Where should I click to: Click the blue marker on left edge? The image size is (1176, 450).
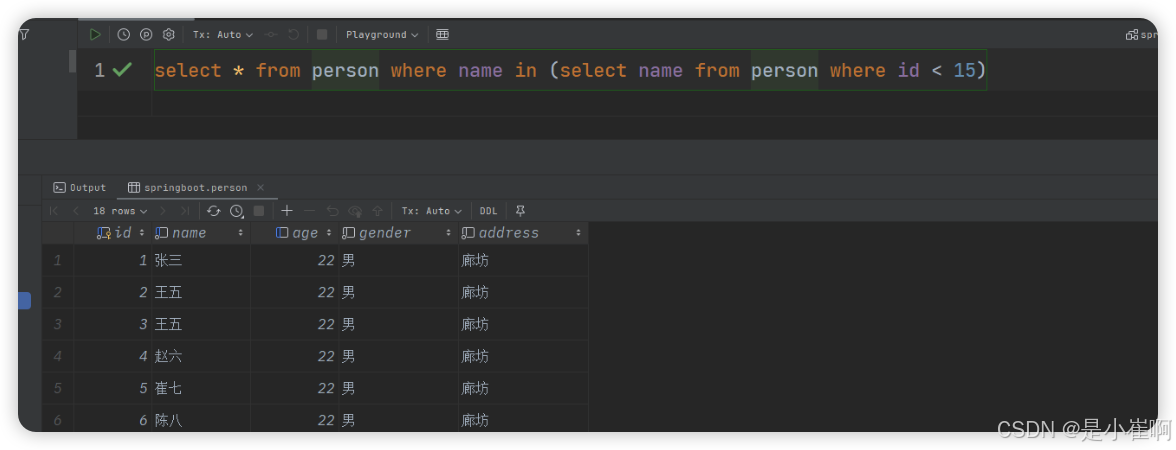[x=24, y=301]
